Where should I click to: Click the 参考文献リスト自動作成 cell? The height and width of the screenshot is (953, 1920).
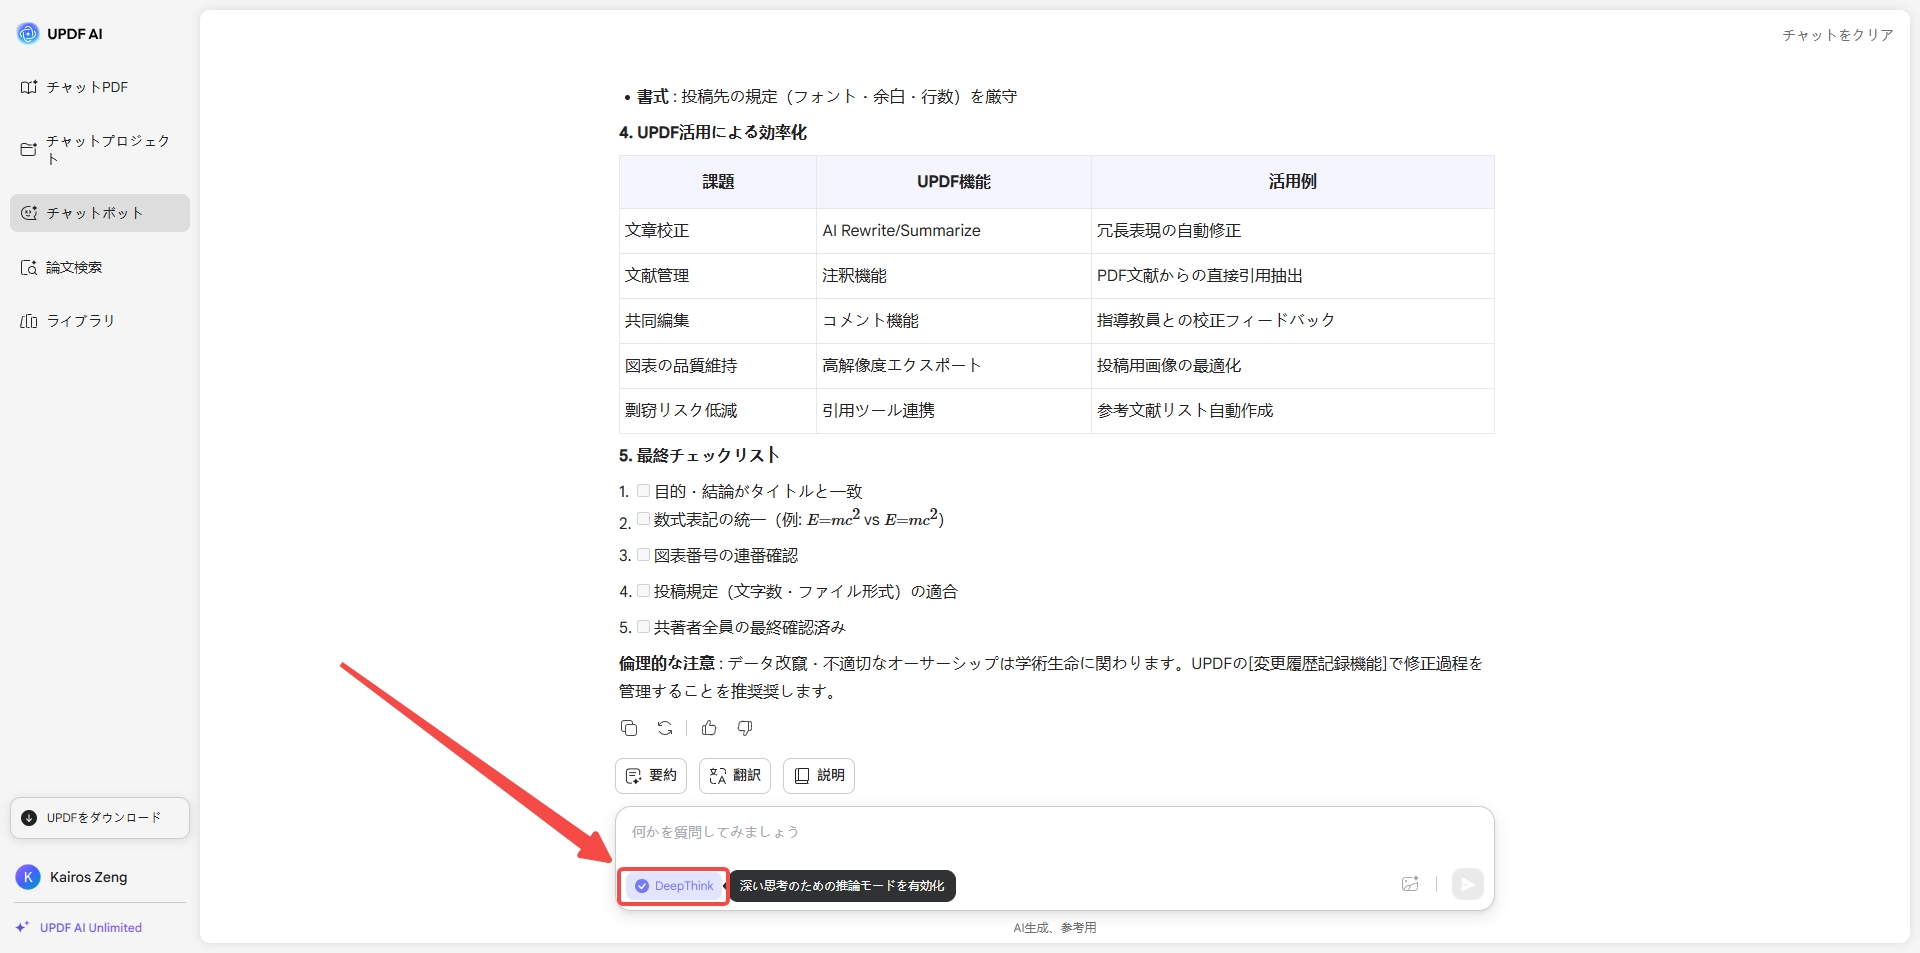pyautogui.click(x=1293, y=411)
